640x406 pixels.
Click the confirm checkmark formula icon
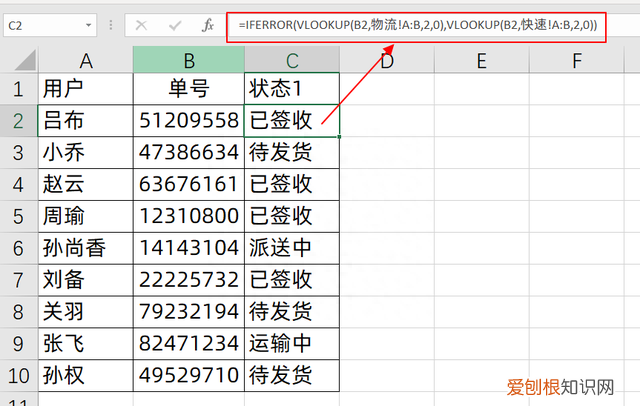(x=175, y=26)
